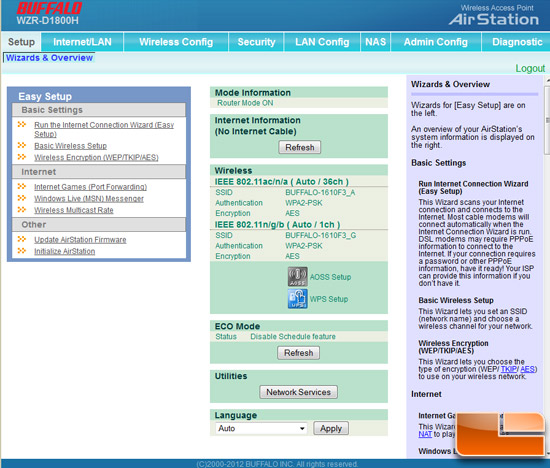Open the Internet/LAN tab
The width and height of the screenshot is (550, 468).
(x=82, y=42)
